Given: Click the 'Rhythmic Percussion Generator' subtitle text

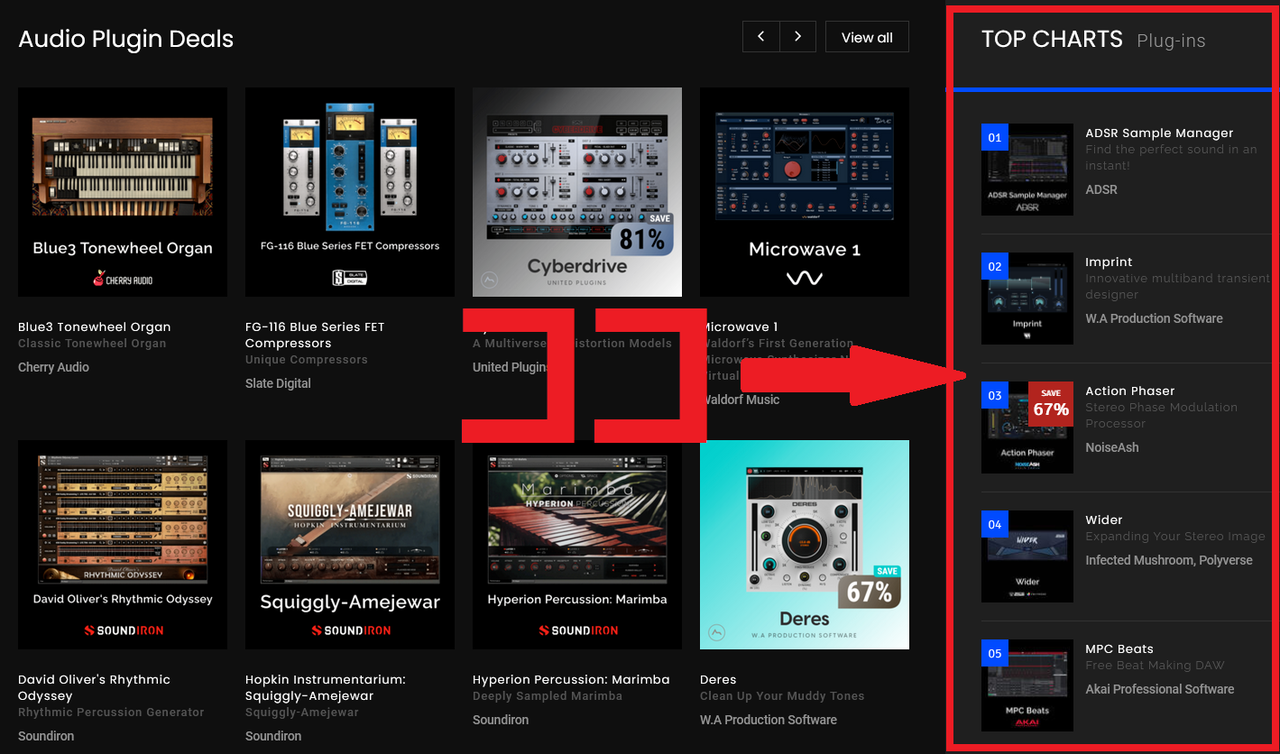Looking at the screenshot, I should click(111, 712).
